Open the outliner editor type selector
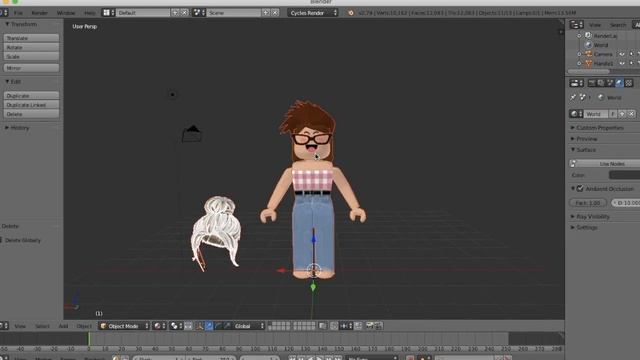The height and width of the screenshot is (360, 640). pyautogui.click(x=576, y=25)
